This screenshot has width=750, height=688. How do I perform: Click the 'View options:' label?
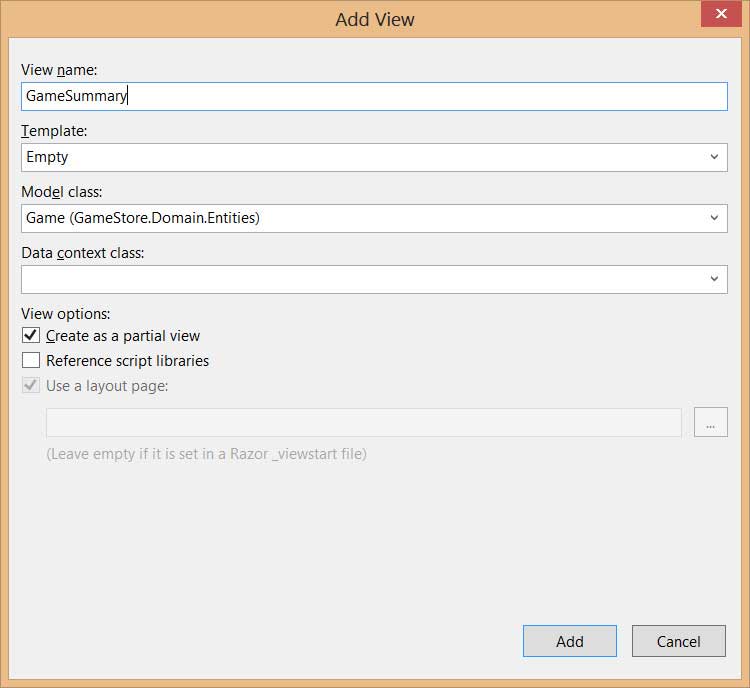click(x=66, y=314)
